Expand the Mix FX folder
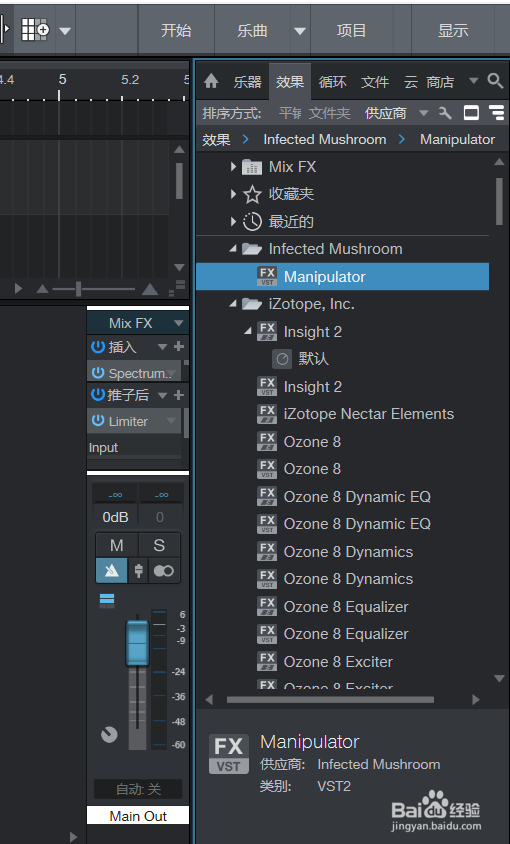Image resolution: width=510 pixels, height=844 pixels. tap(233, 167)
